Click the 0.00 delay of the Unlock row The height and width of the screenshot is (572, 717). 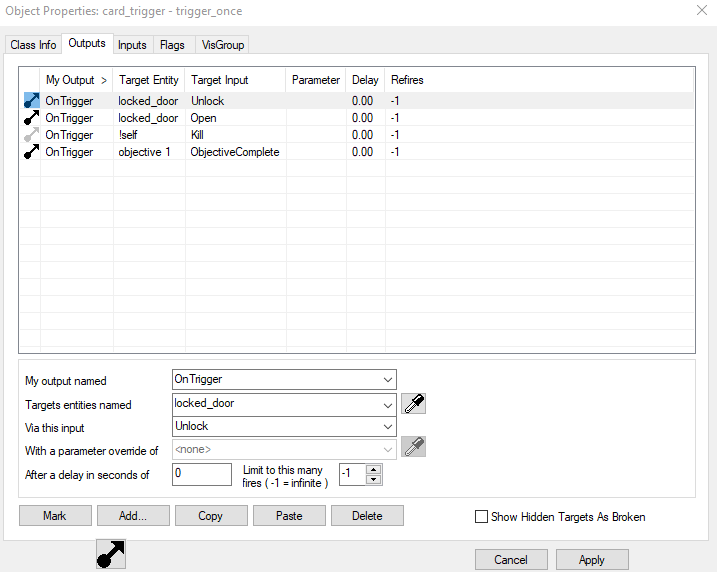click(x=362, y=101)
